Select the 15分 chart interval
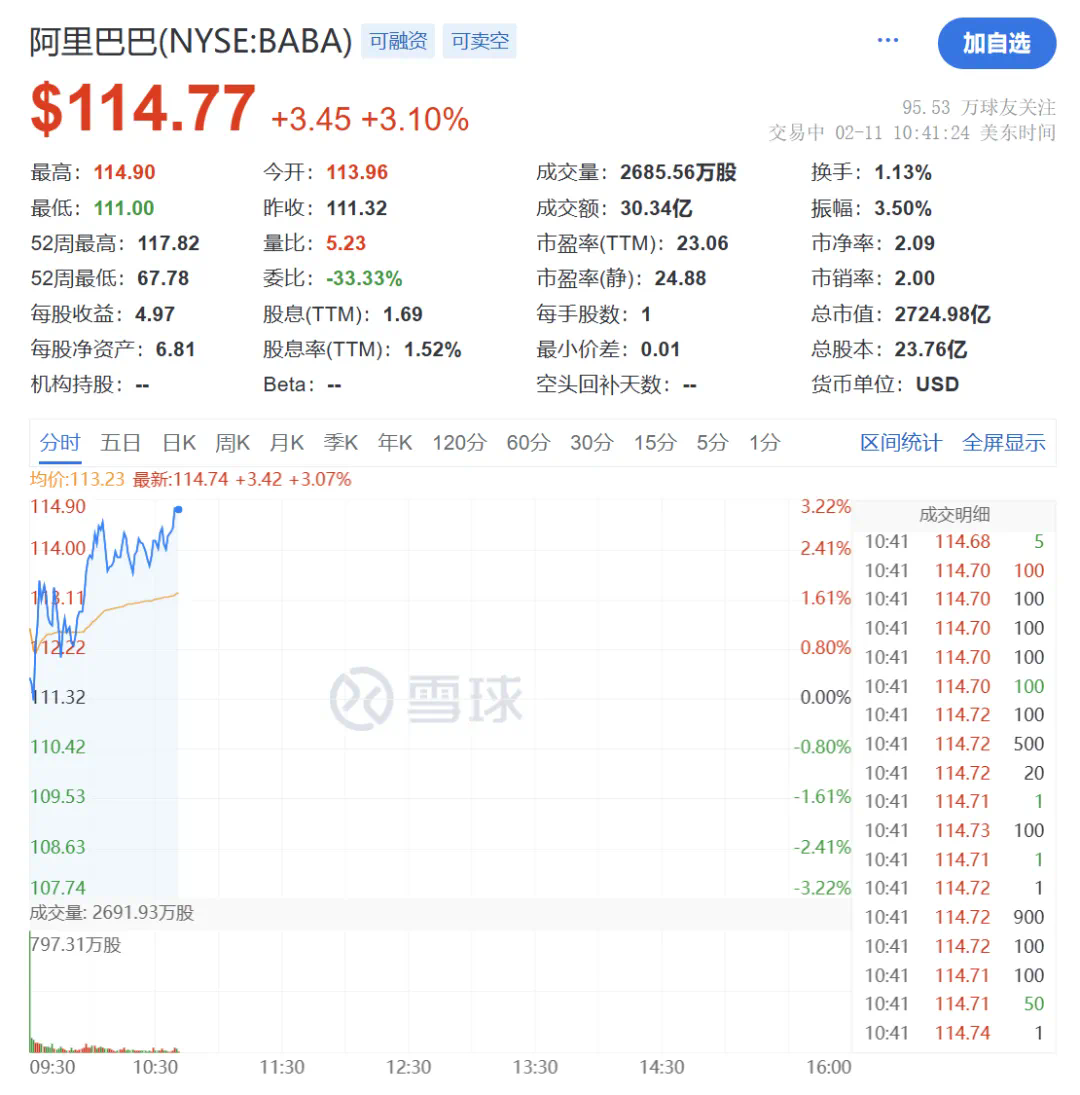 click(x=655, y=442)
